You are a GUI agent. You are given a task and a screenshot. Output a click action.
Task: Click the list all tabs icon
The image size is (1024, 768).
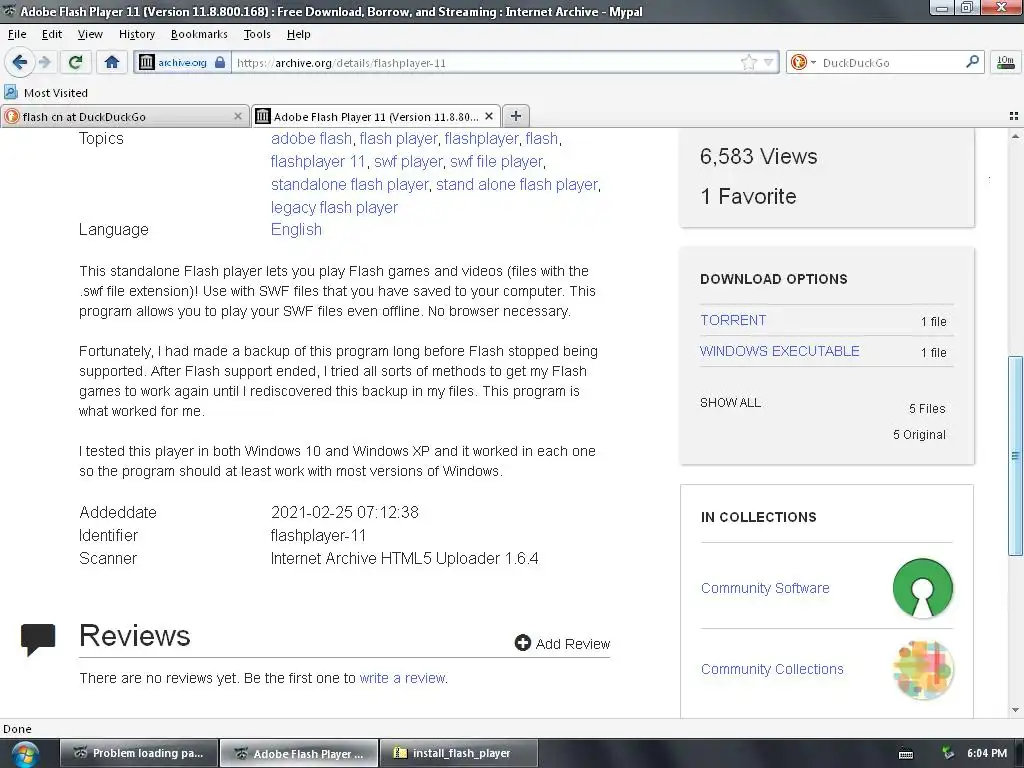pyautogui.click(x=1014, y=116)
